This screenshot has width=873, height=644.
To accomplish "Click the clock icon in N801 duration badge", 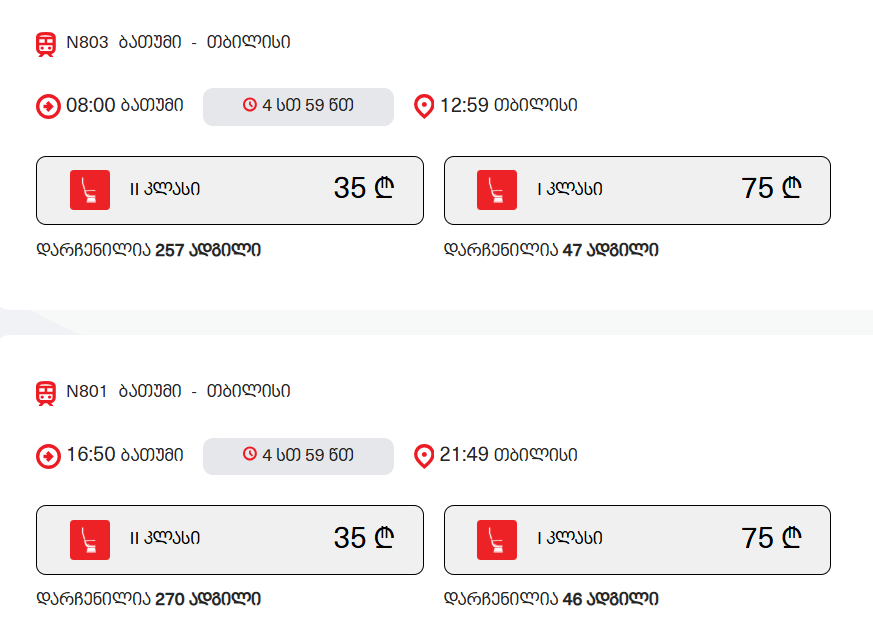I will pyautogui.click(x=250, y=455).
